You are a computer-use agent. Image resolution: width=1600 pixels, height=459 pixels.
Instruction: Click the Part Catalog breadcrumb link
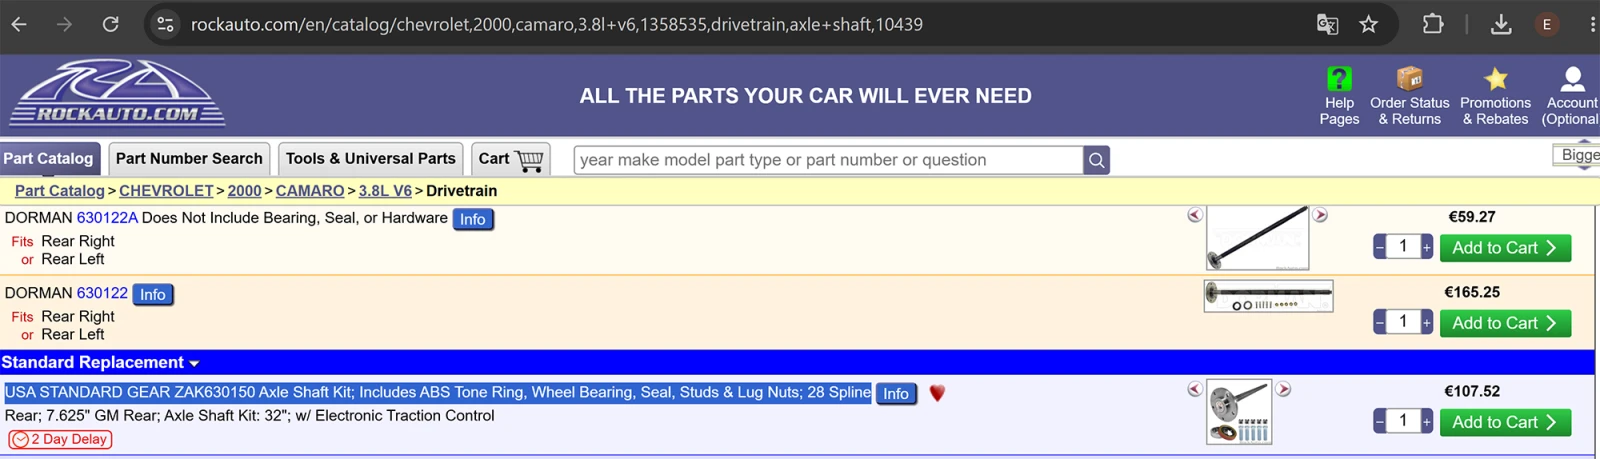tap(59, 191)
